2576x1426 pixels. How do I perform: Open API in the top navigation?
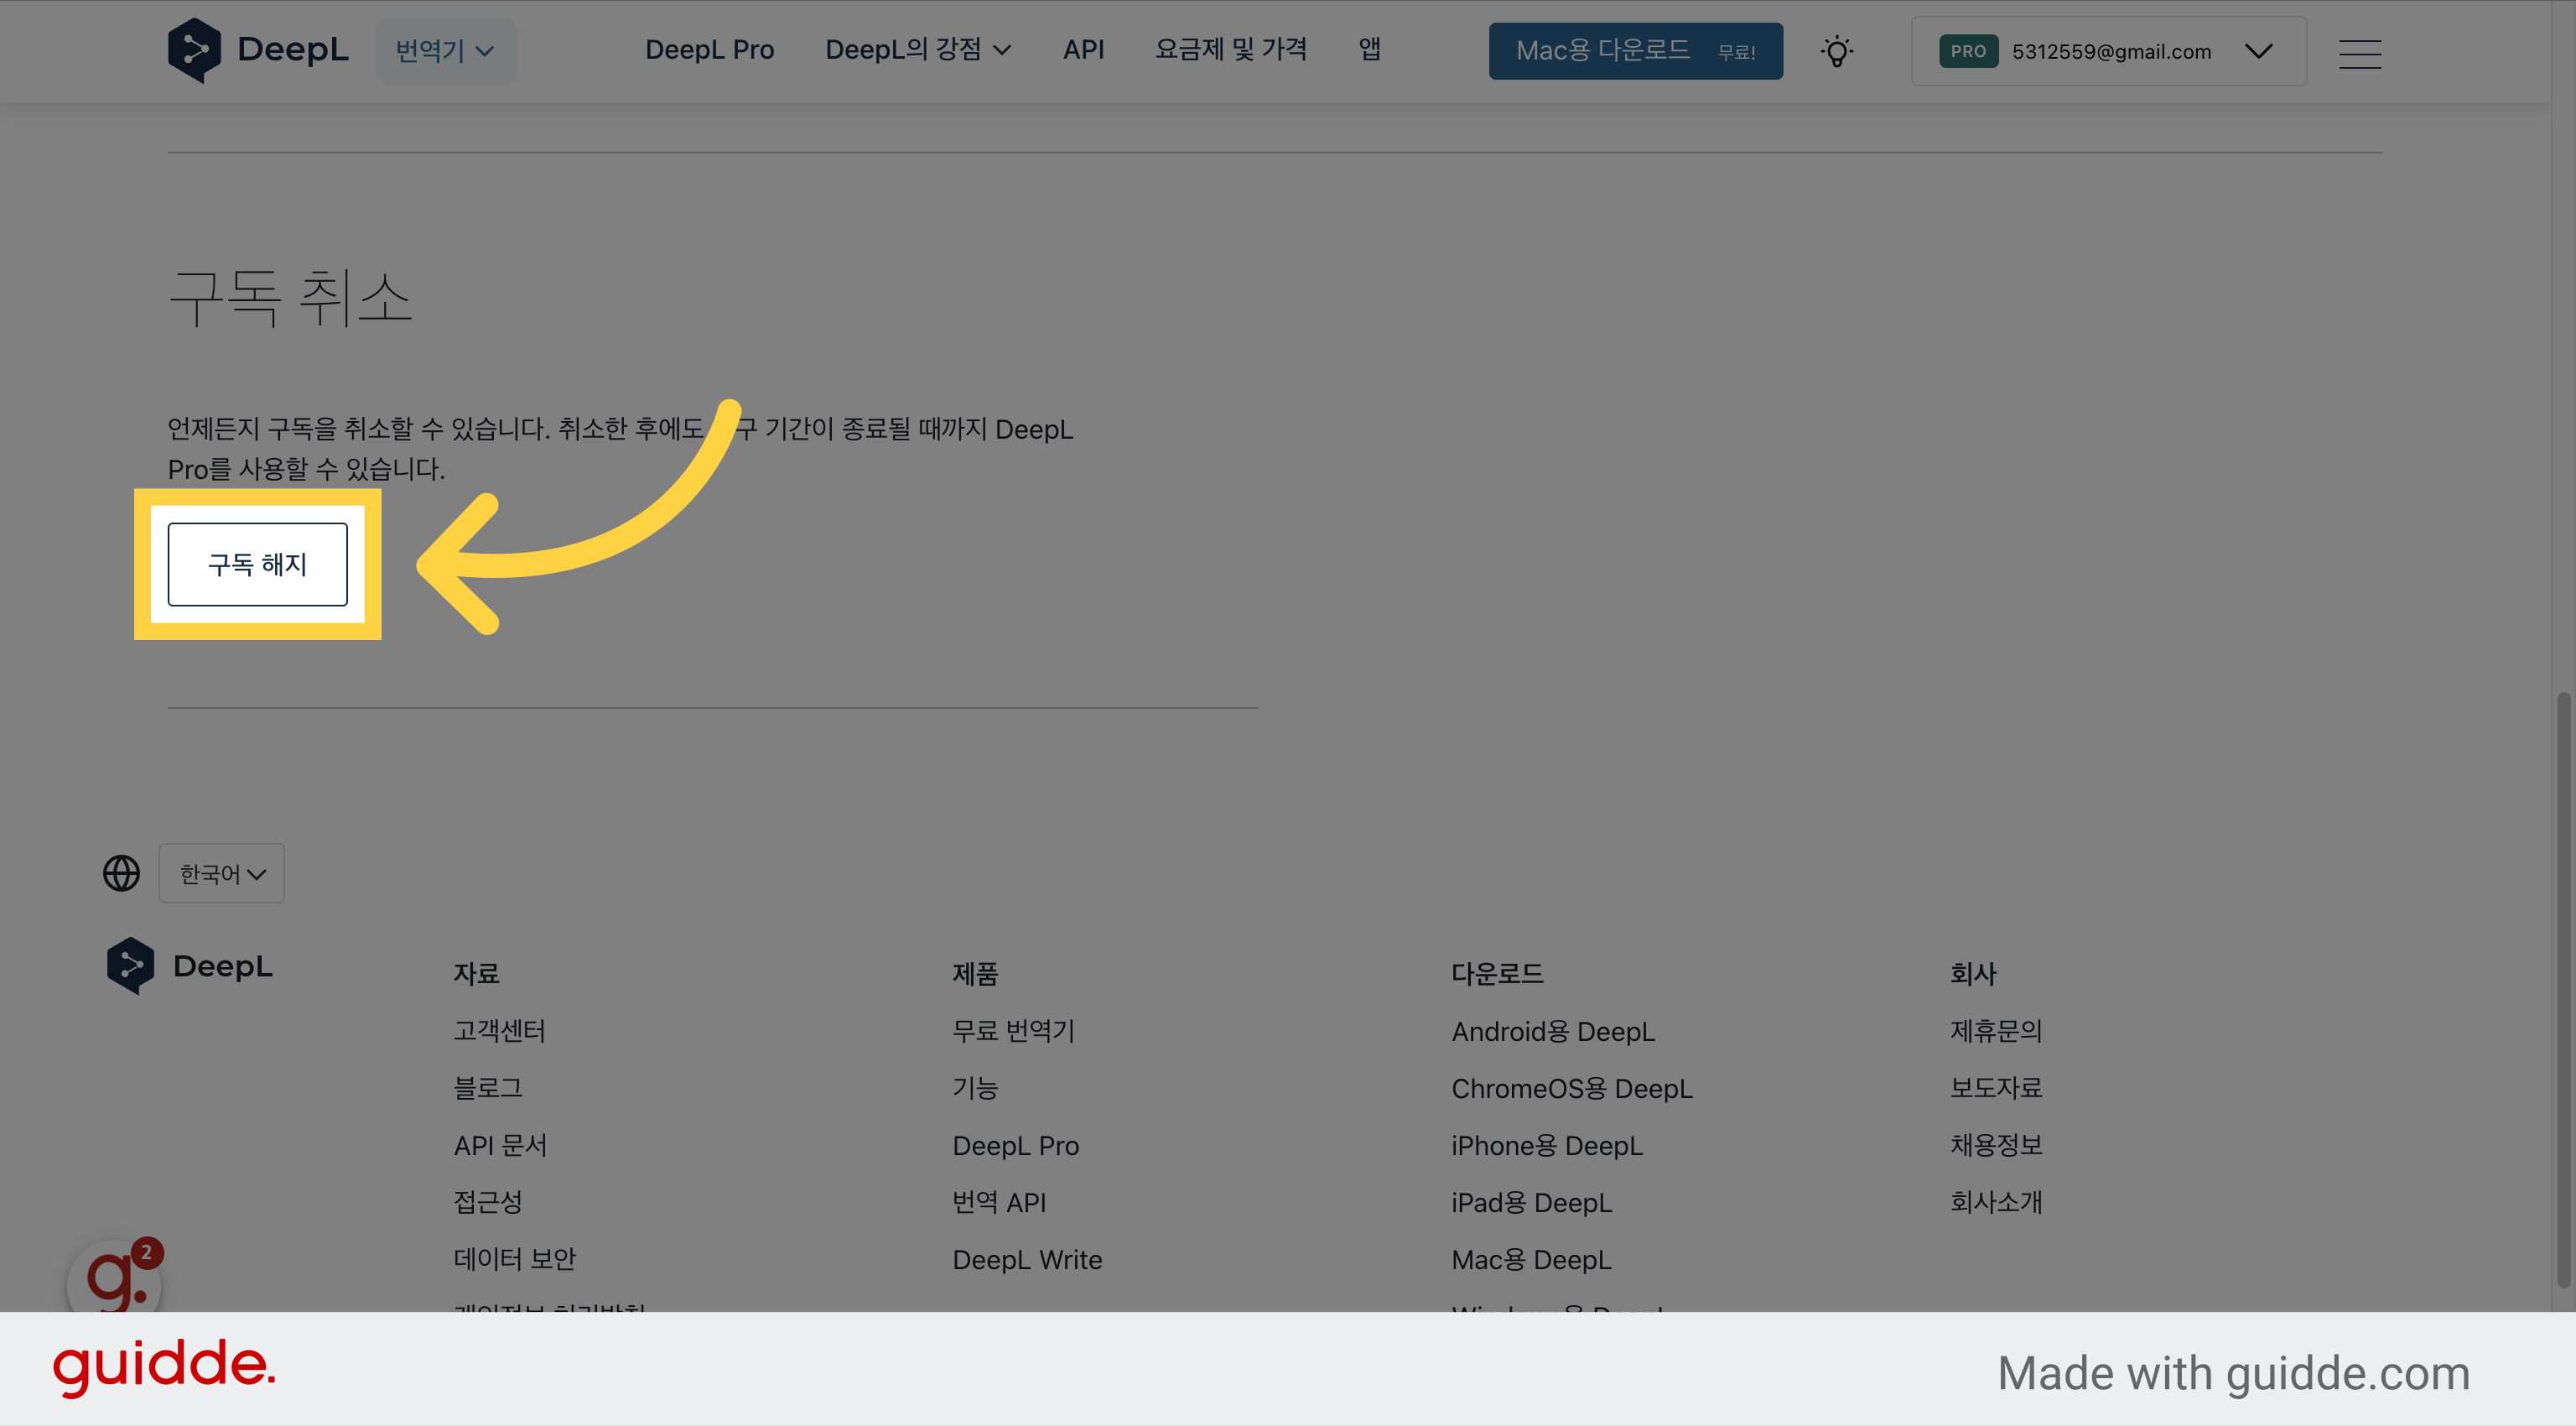(1083, 50)
